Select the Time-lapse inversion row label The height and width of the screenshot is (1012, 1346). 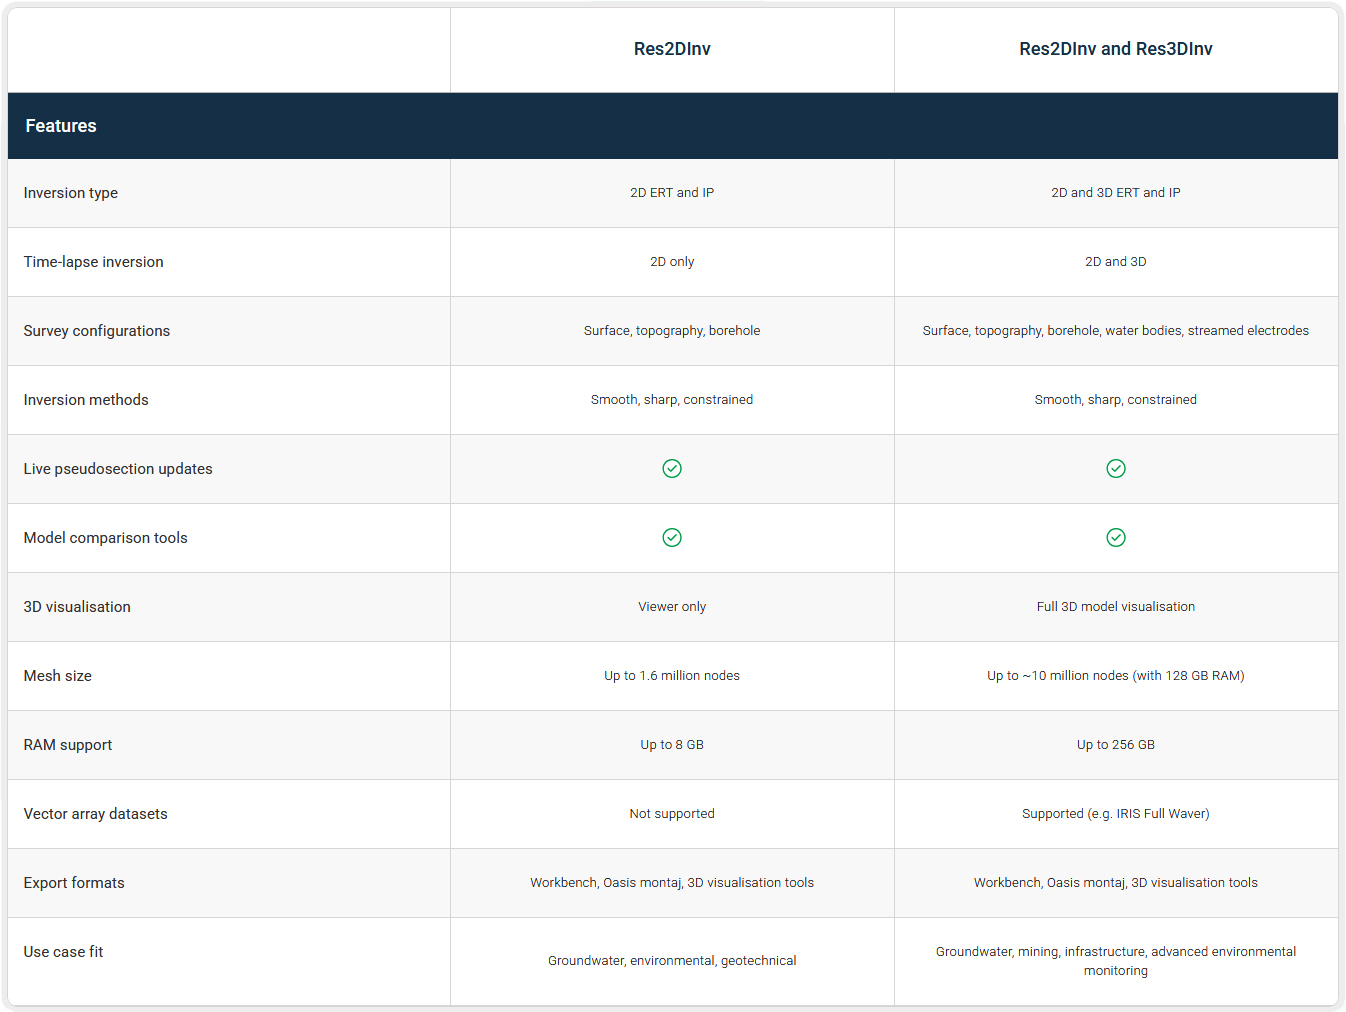point(94,262)
